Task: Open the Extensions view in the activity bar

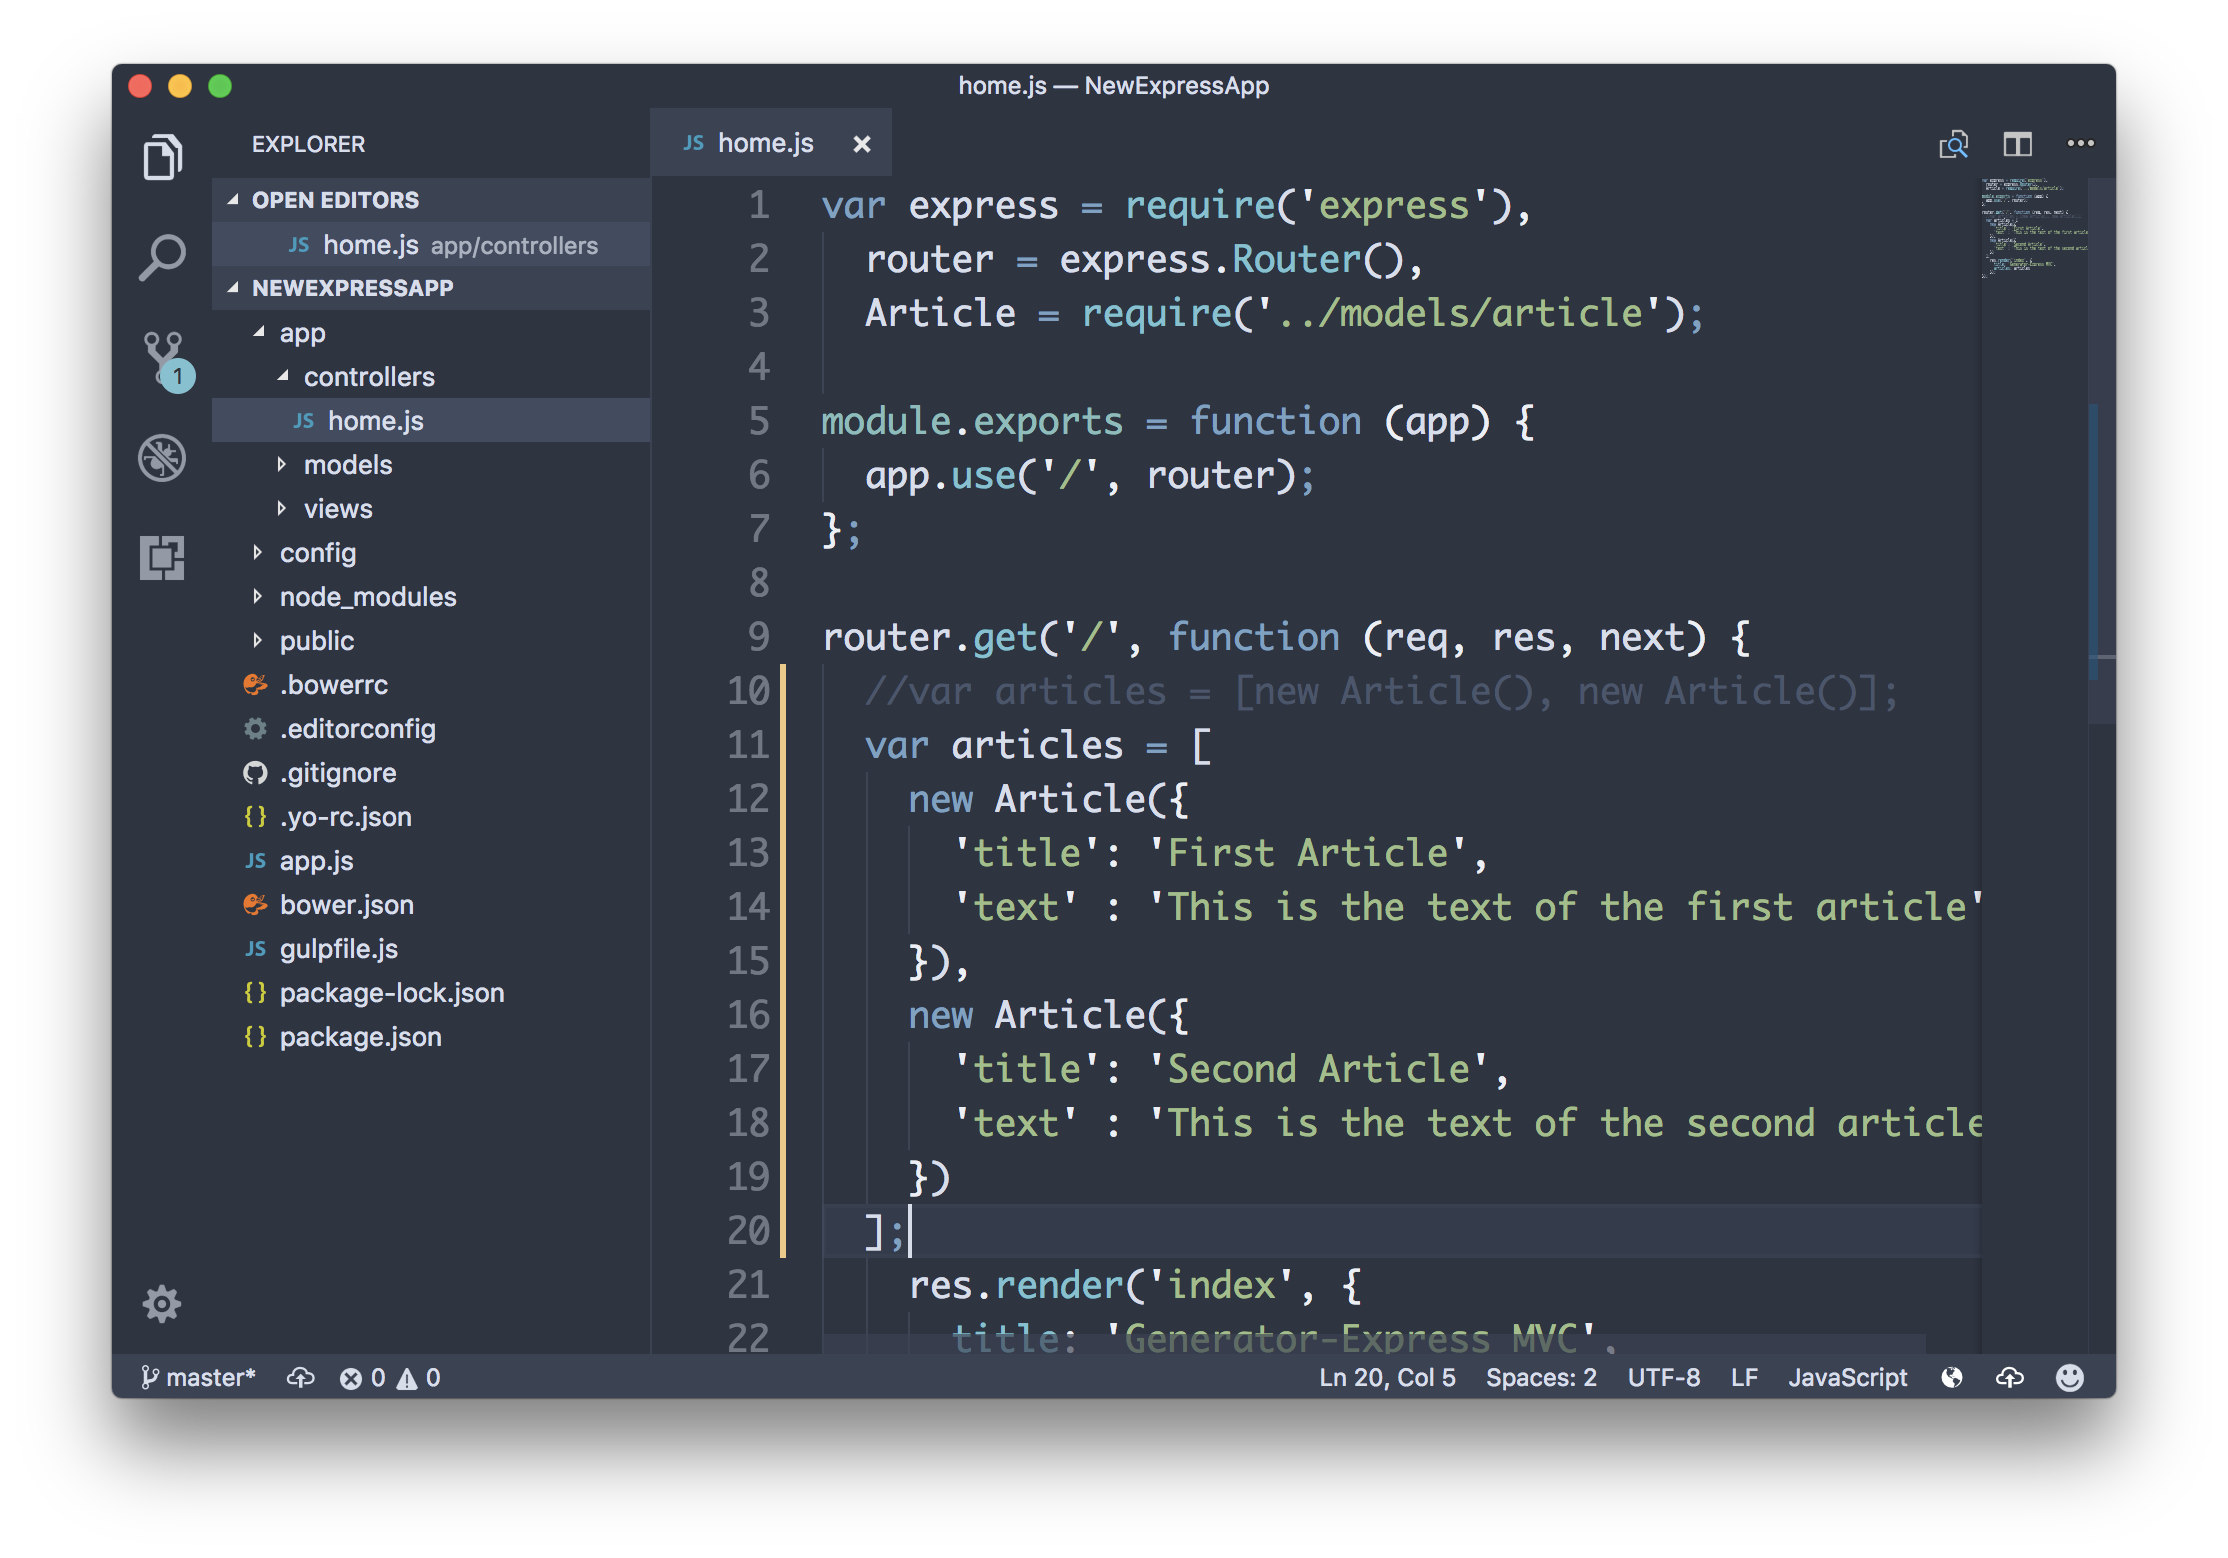Action: 162,557
